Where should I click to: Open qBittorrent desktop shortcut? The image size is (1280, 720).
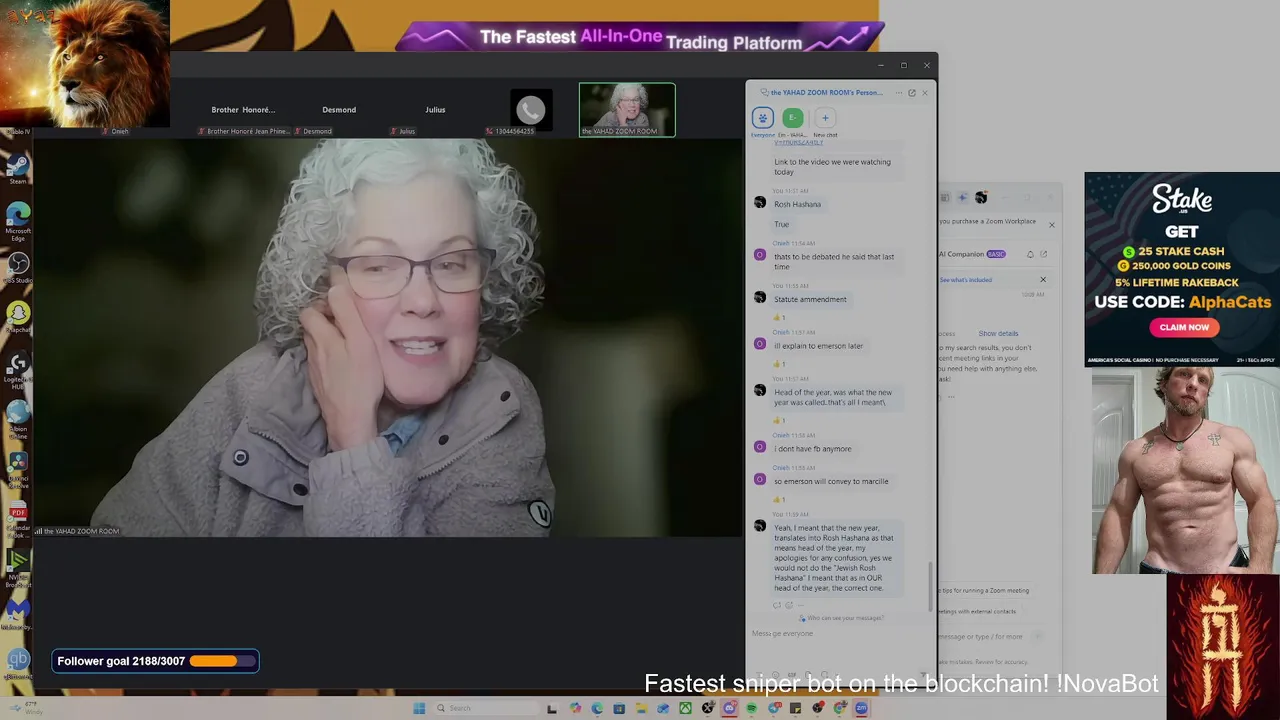click(18, 662)
